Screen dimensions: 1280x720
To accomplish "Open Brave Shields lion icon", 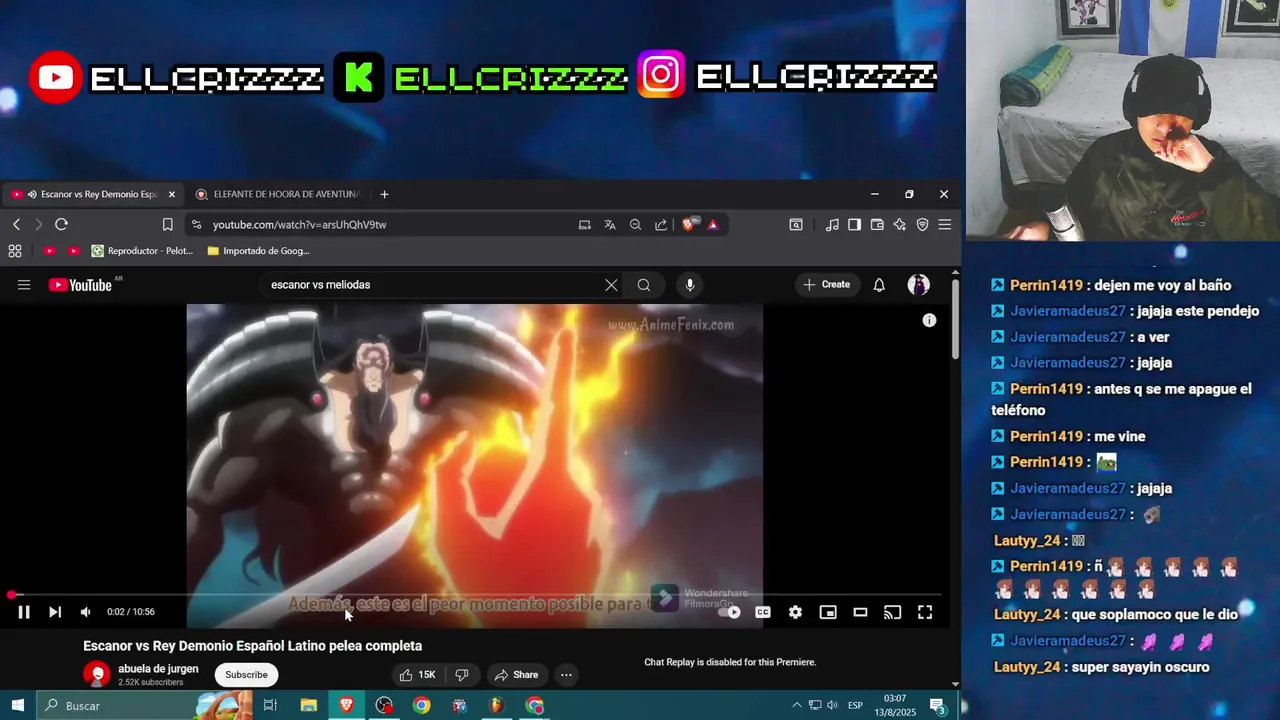I will pyautogui.click(x=688, y=225).
